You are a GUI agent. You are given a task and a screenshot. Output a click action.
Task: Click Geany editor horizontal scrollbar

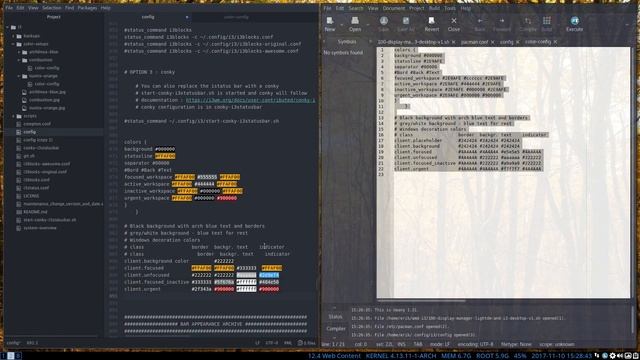pyautogui.click(x=421, y=301)
